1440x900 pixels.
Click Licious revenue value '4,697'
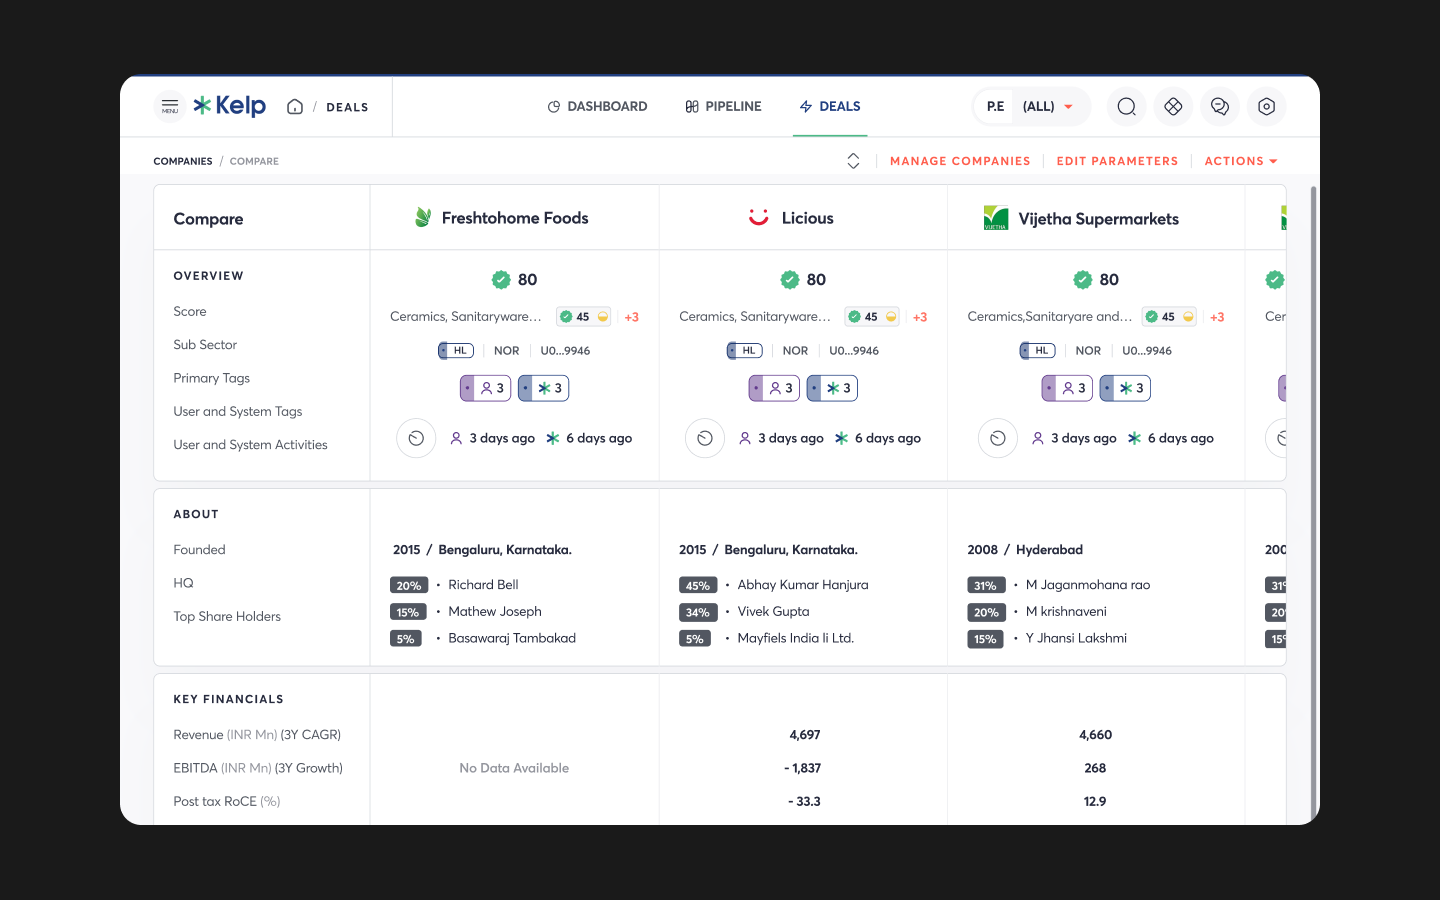pyautogui.click(x=805, y=735)
